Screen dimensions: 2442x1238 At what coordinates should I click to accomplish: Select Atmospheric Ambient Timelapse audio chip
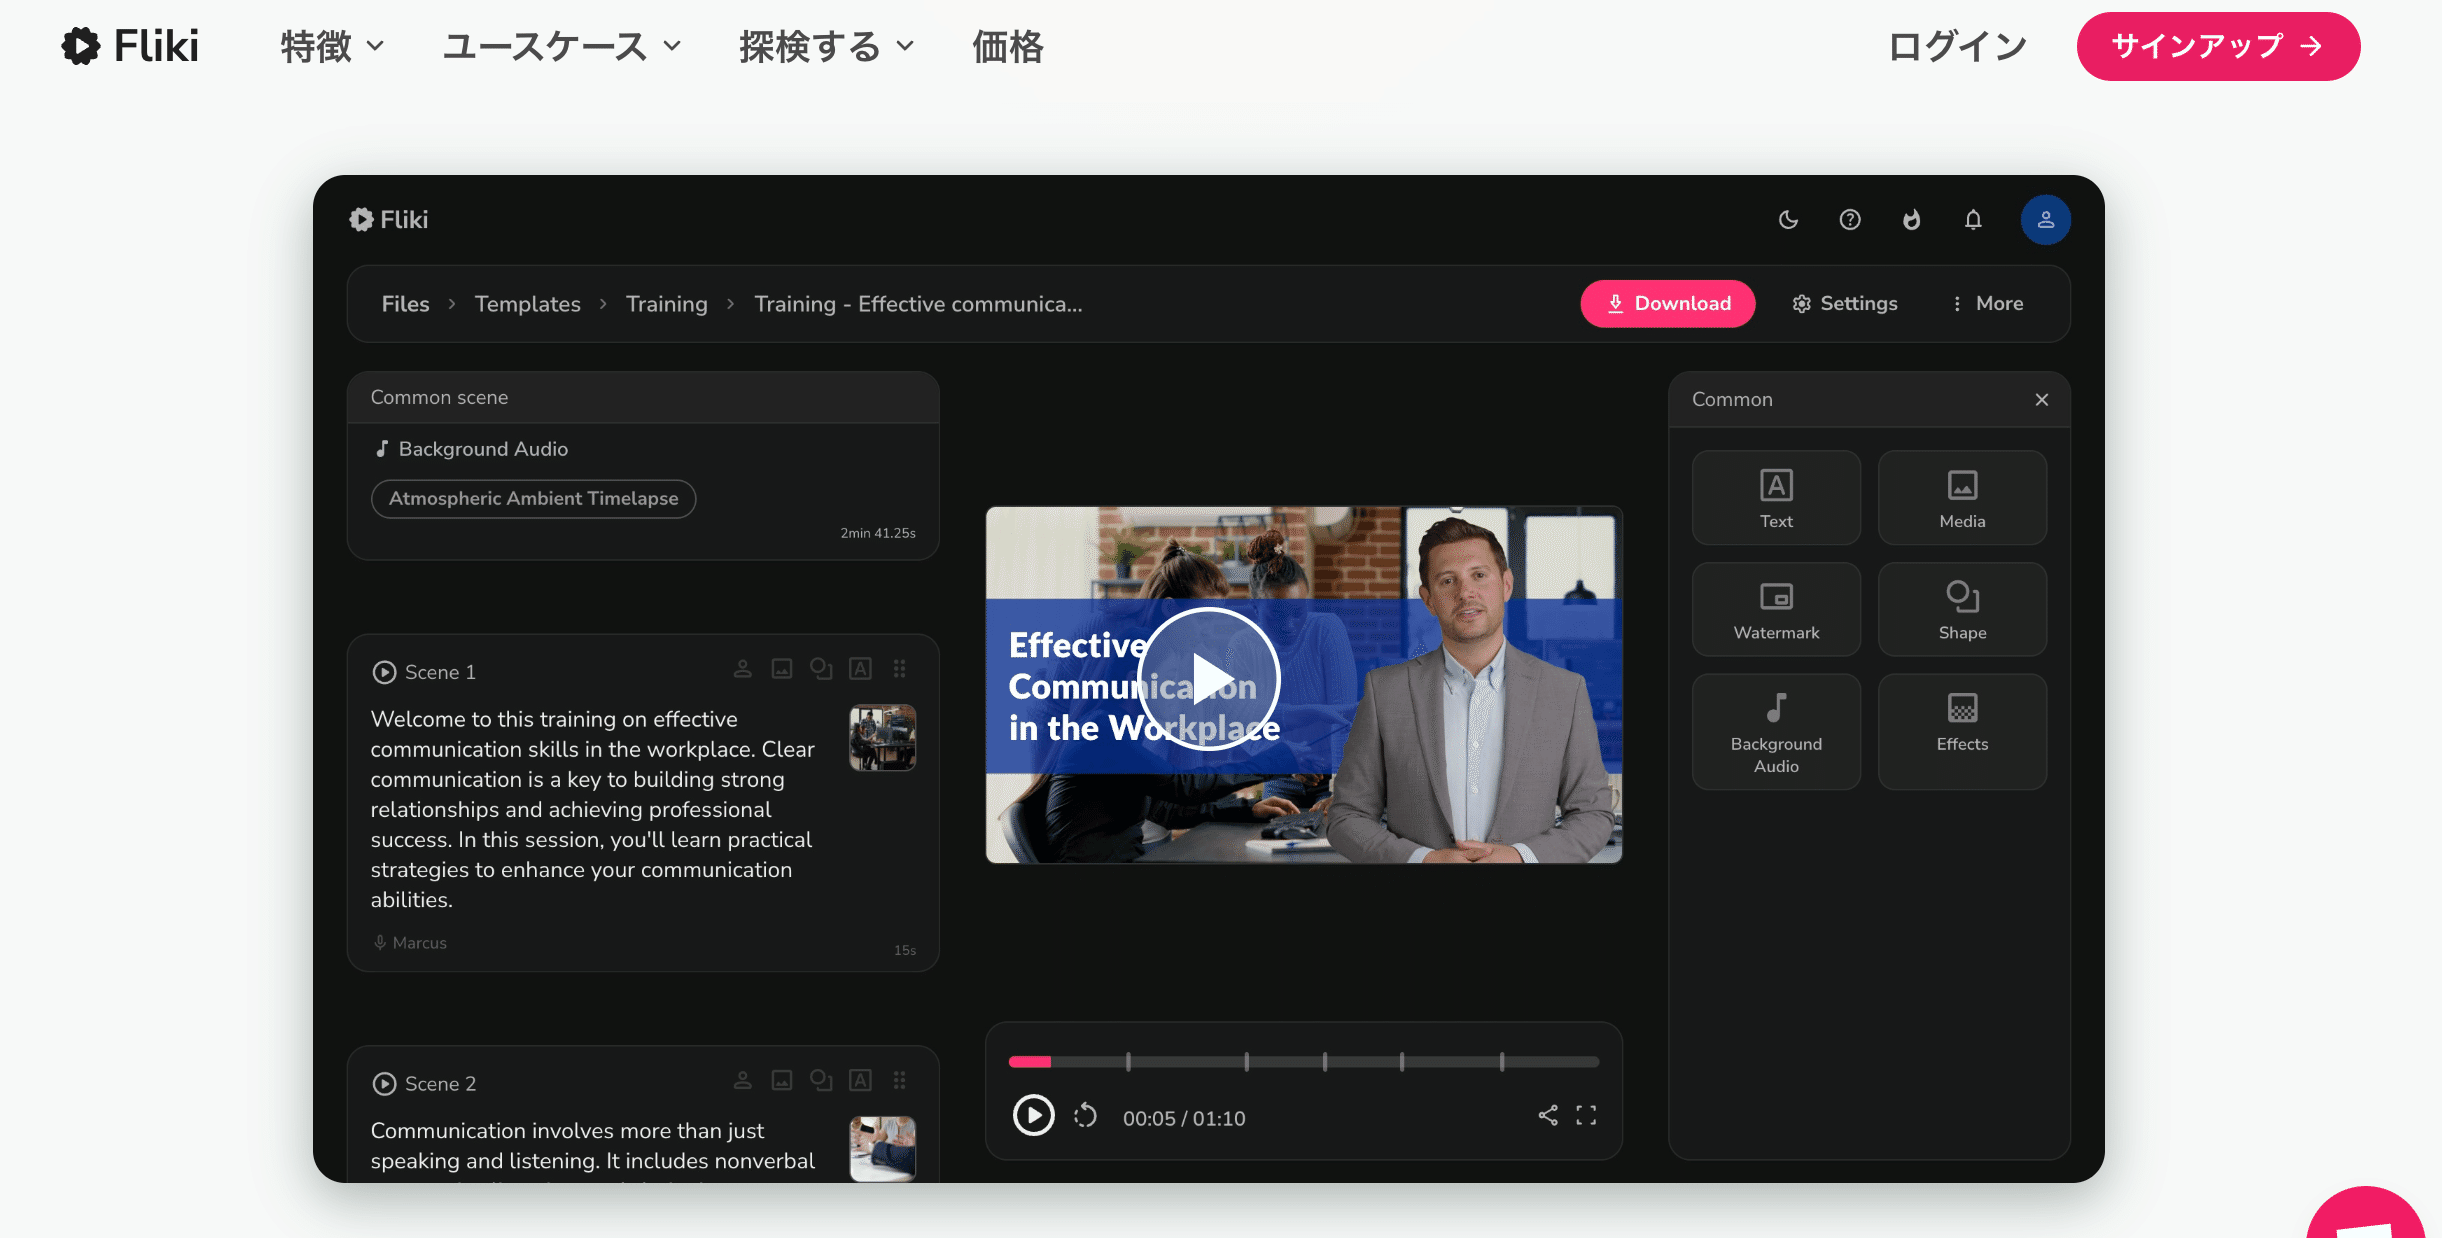[x=533, y=498]
